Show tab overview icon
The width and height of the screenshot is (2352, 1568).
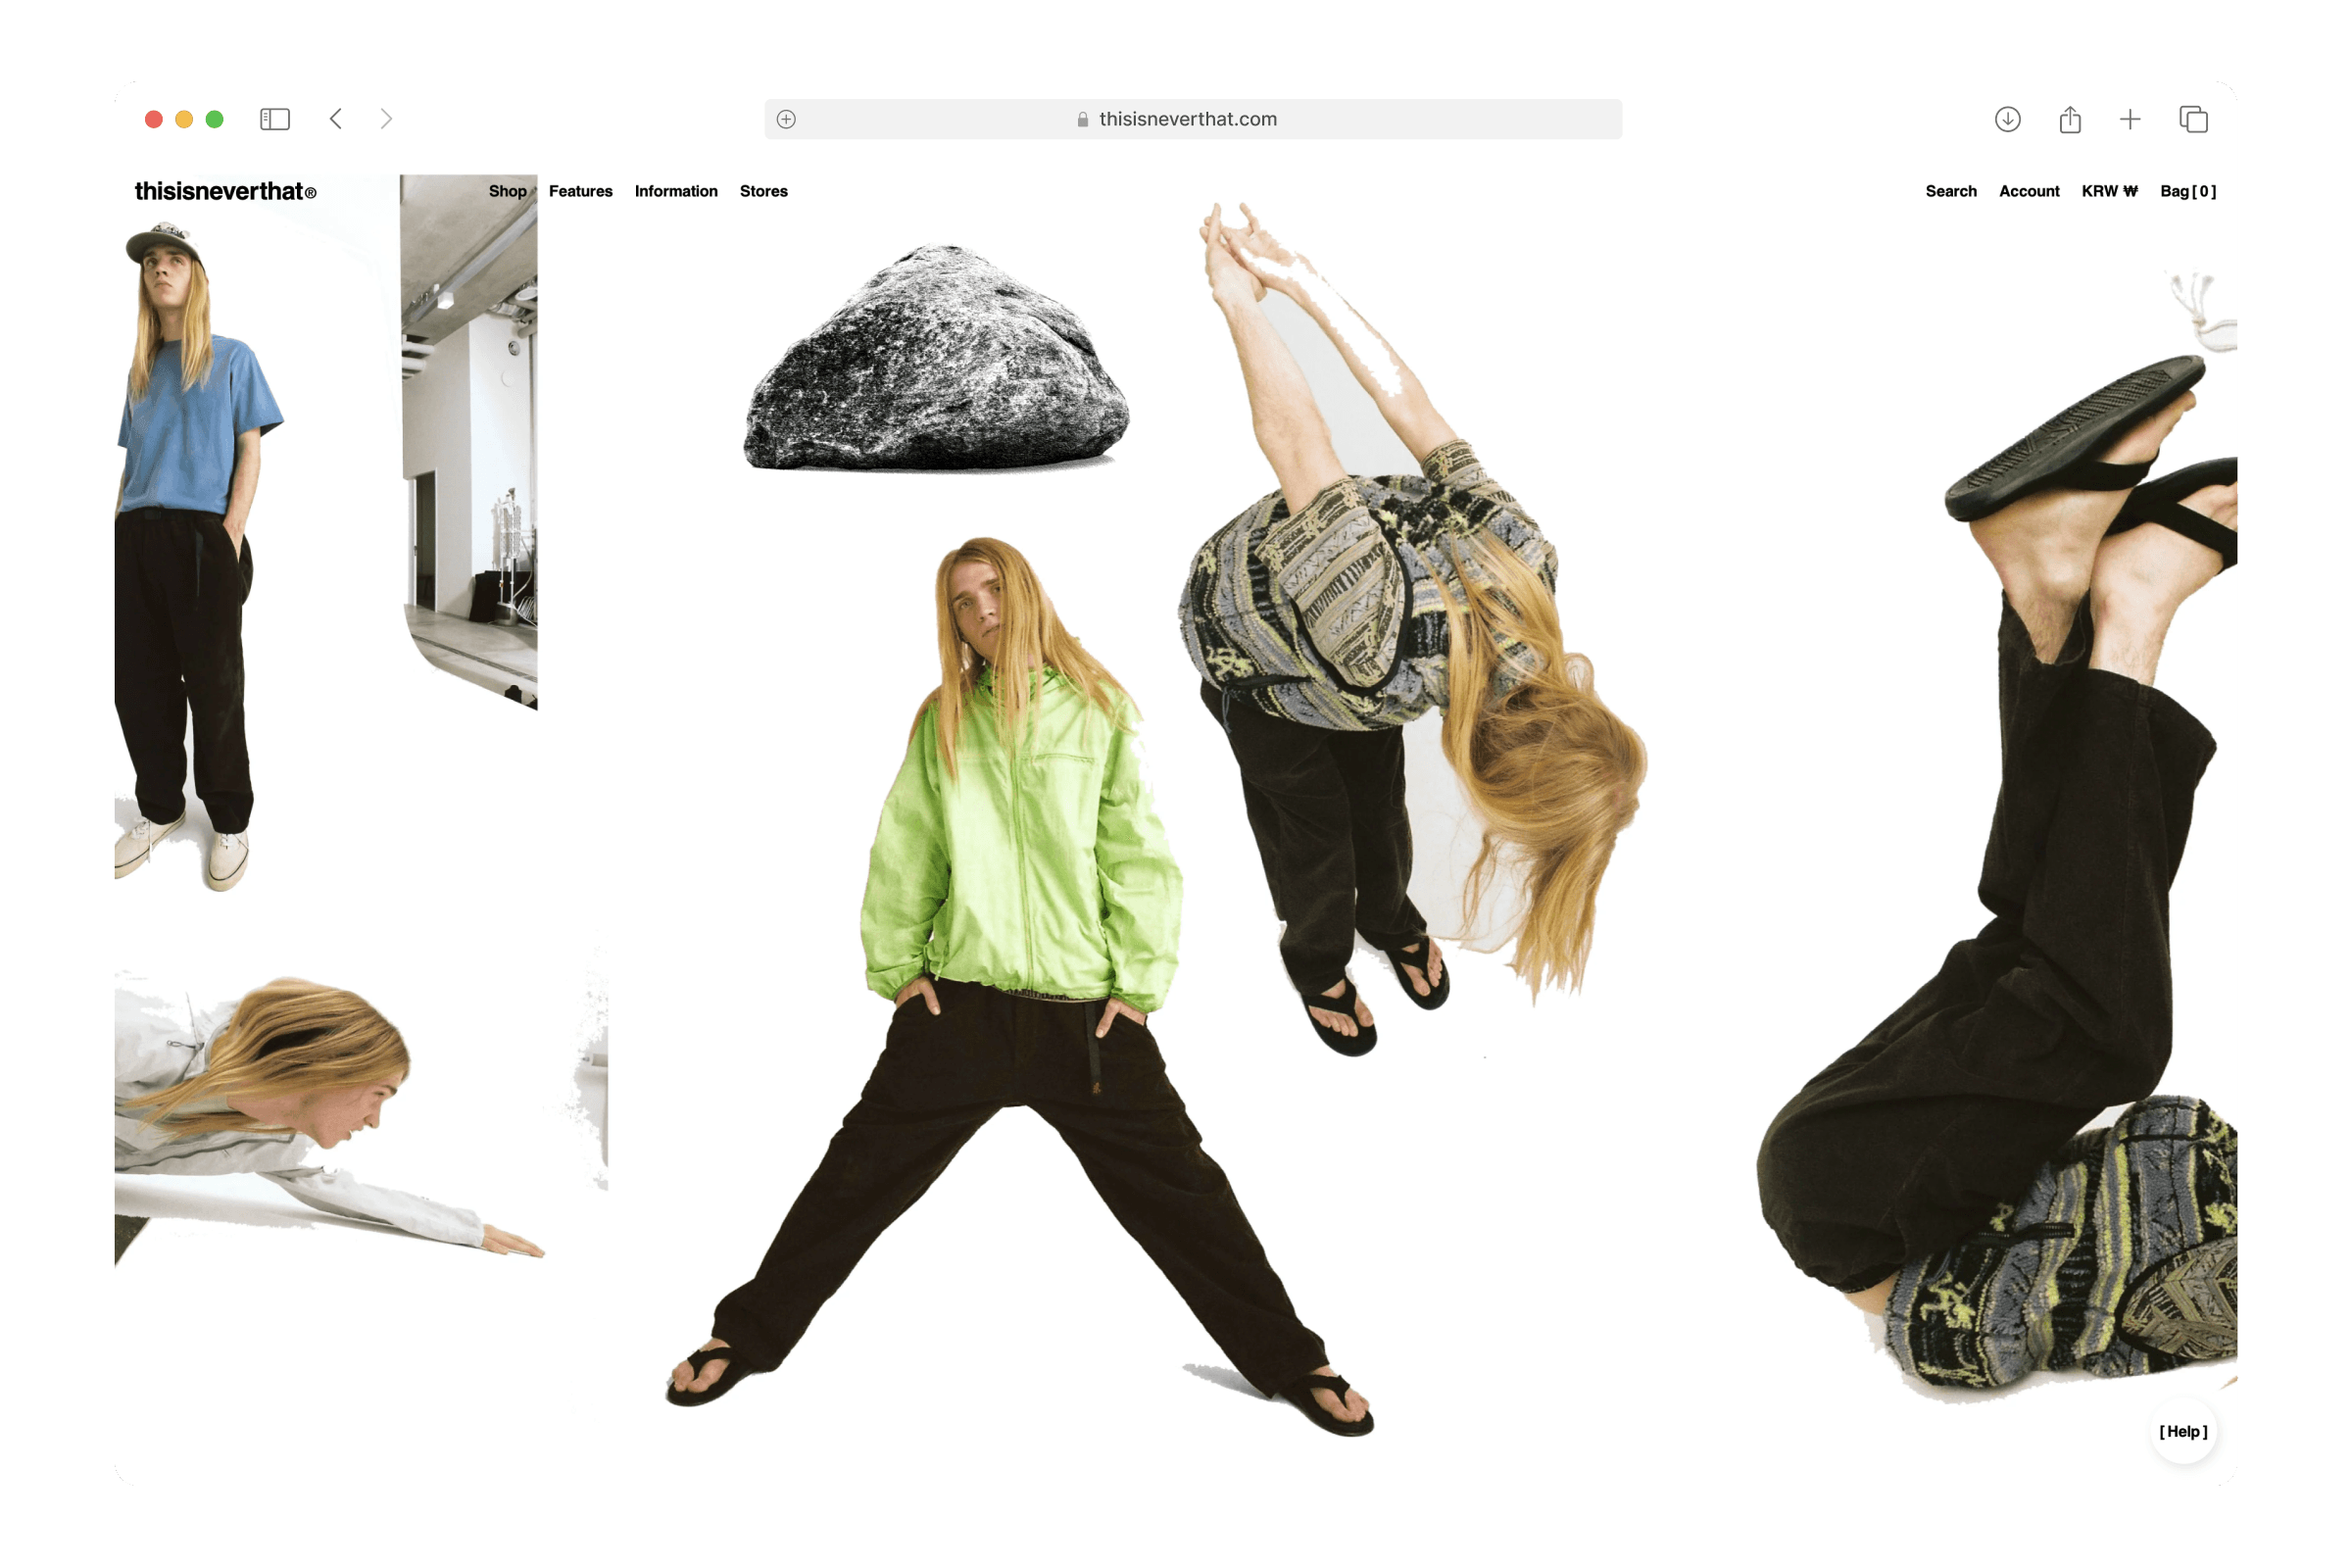(x=2193, y=119)
